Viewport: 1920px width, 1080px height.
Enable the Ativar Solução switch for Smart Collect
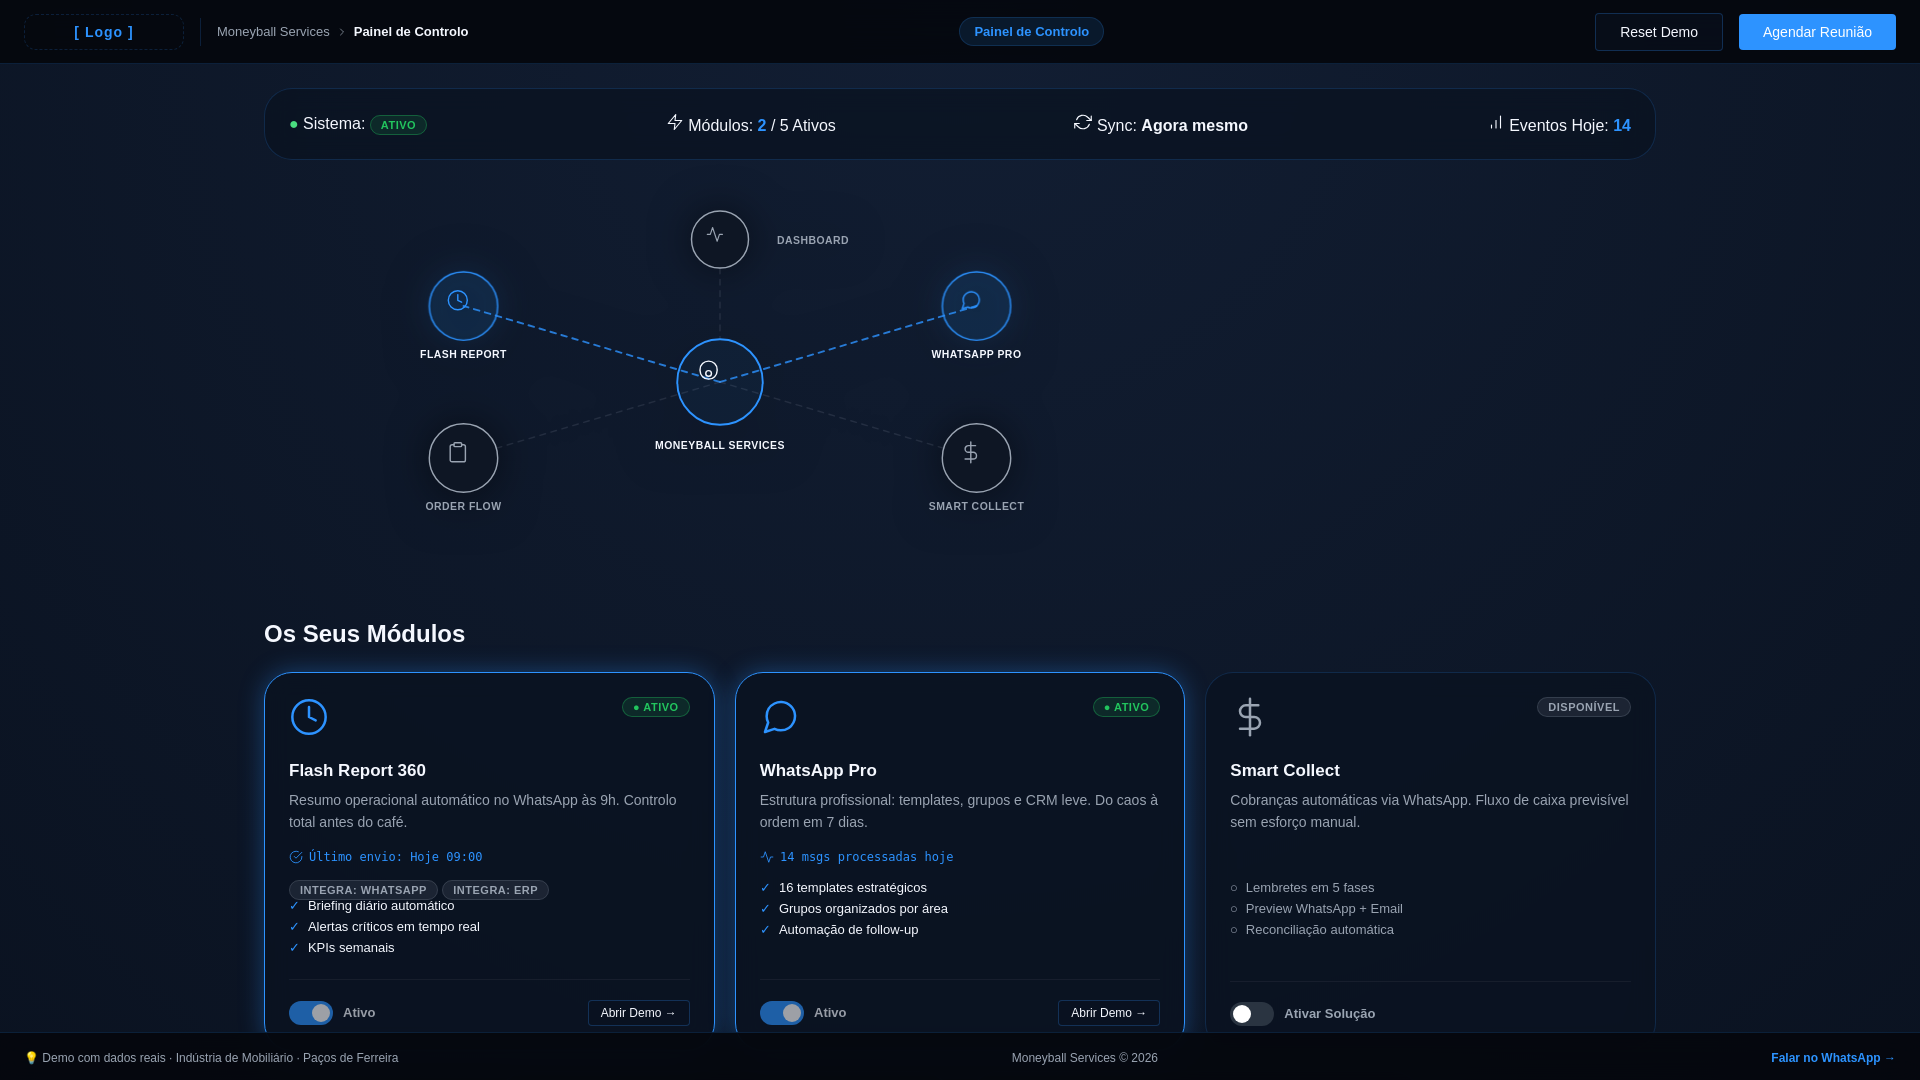1252,1014
